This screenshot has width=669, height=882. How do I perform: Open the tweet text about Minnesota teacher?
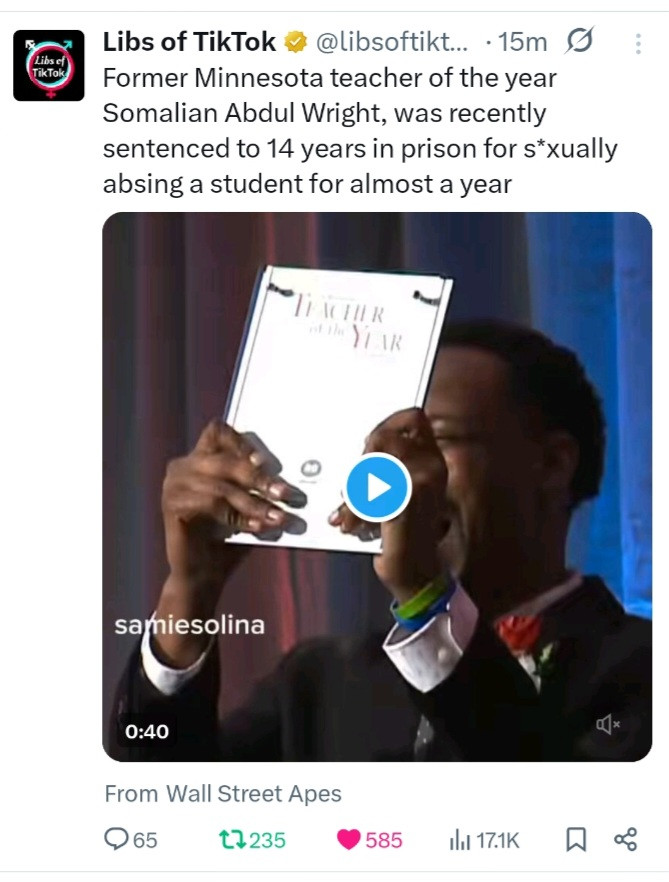(360, 131)
